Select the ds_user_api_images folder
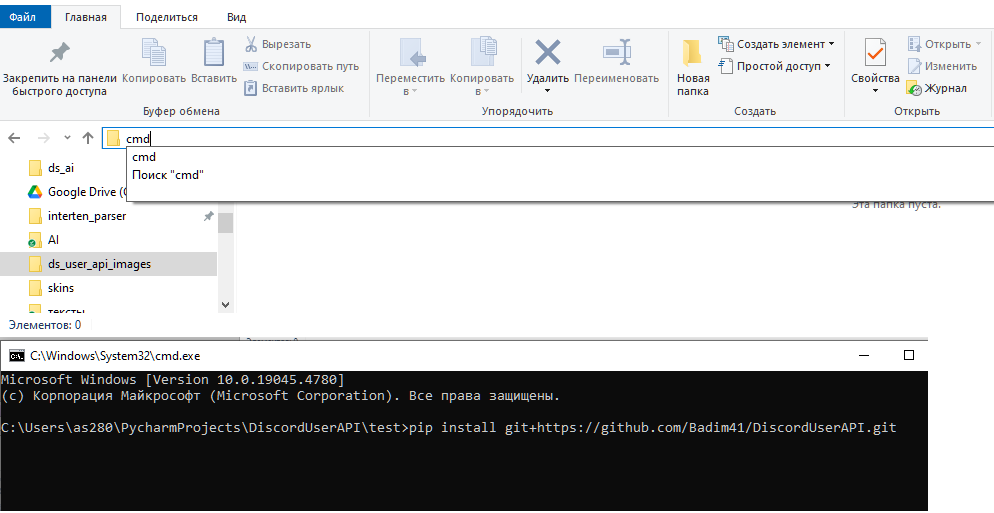This screenshot has height=513, width=994. 108,264
